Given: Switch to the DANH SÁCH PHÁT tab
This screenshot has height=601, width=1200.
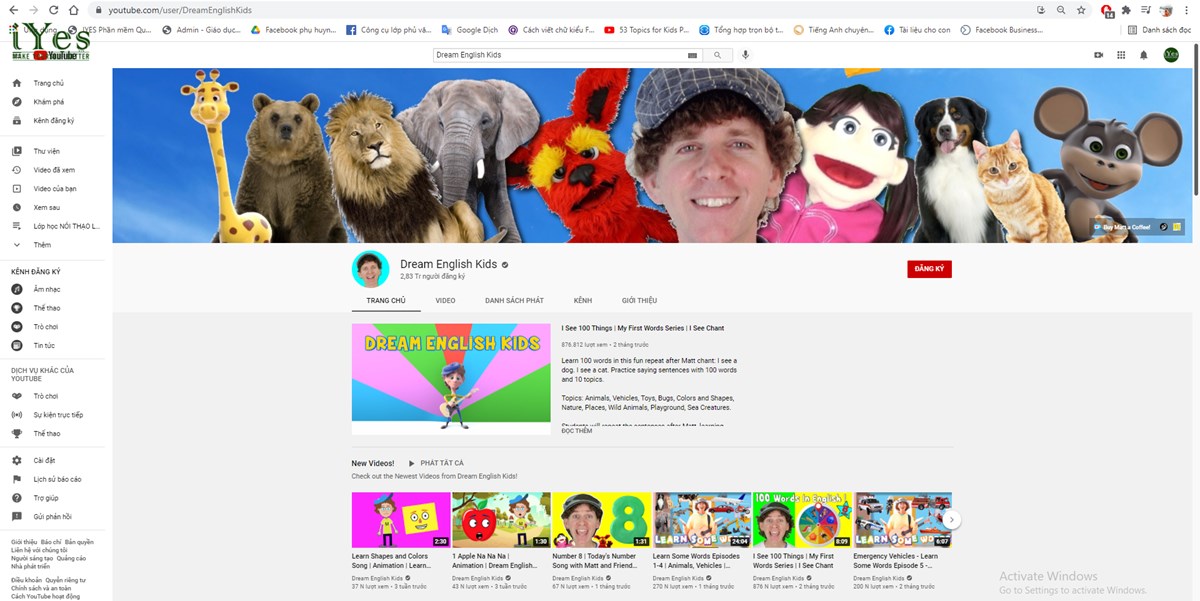Looking at the screenshot, I should click(x=514, y=300).
